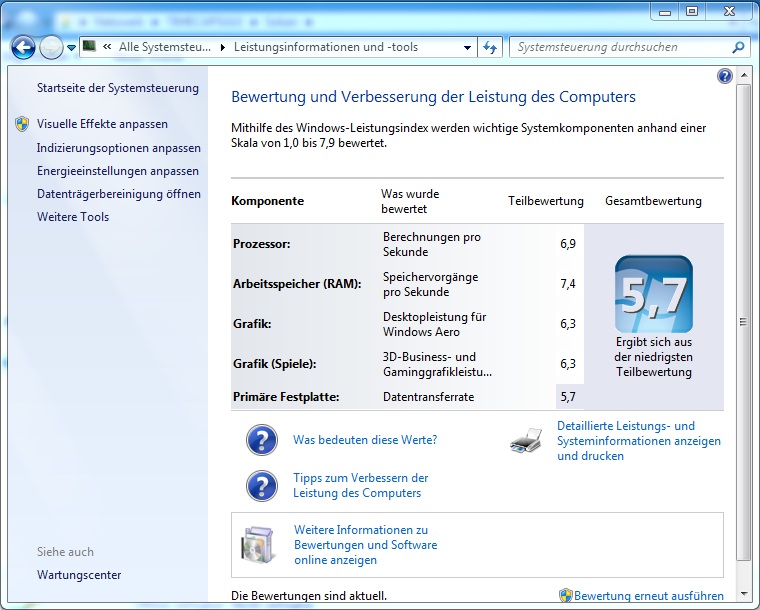Open 'Wartungscenter' under Siehe auch
The height and width of the screenshot is (610, 760).
(x=79, y=575)
